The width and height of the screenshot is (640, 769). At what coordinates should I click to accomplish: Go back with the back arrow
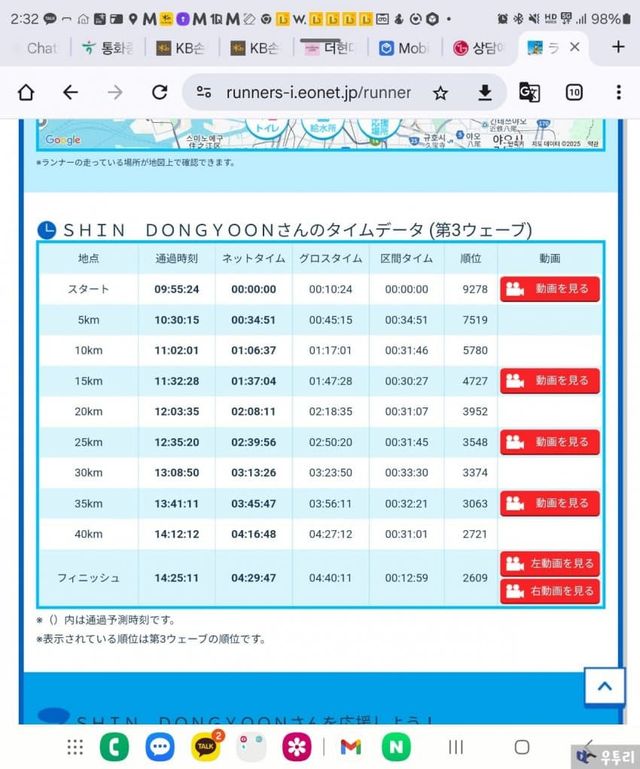point(70,92)
